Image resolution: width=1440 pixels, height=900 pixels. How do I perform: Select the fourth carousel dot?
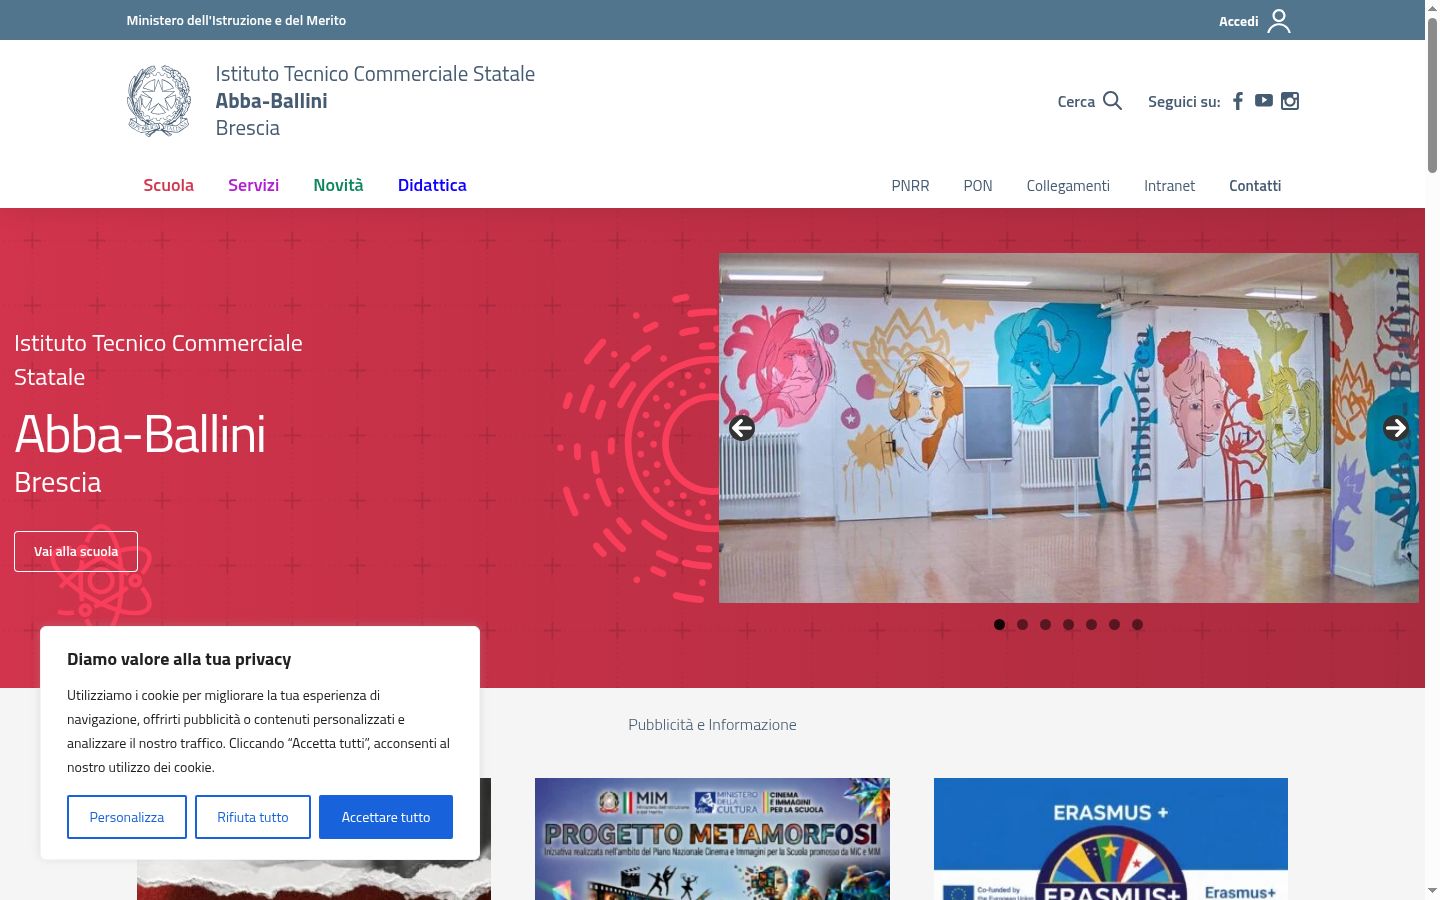point(1068,624)
